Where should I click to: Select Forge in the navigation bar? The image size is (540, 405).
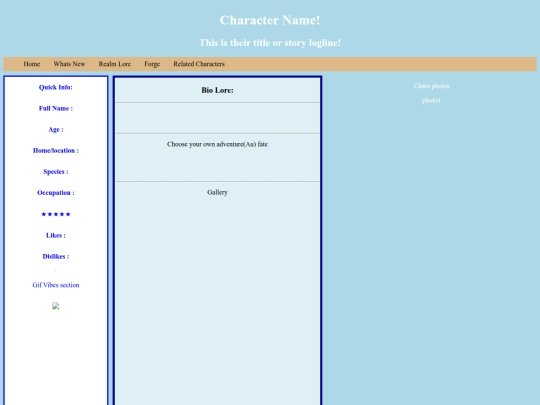152,64
